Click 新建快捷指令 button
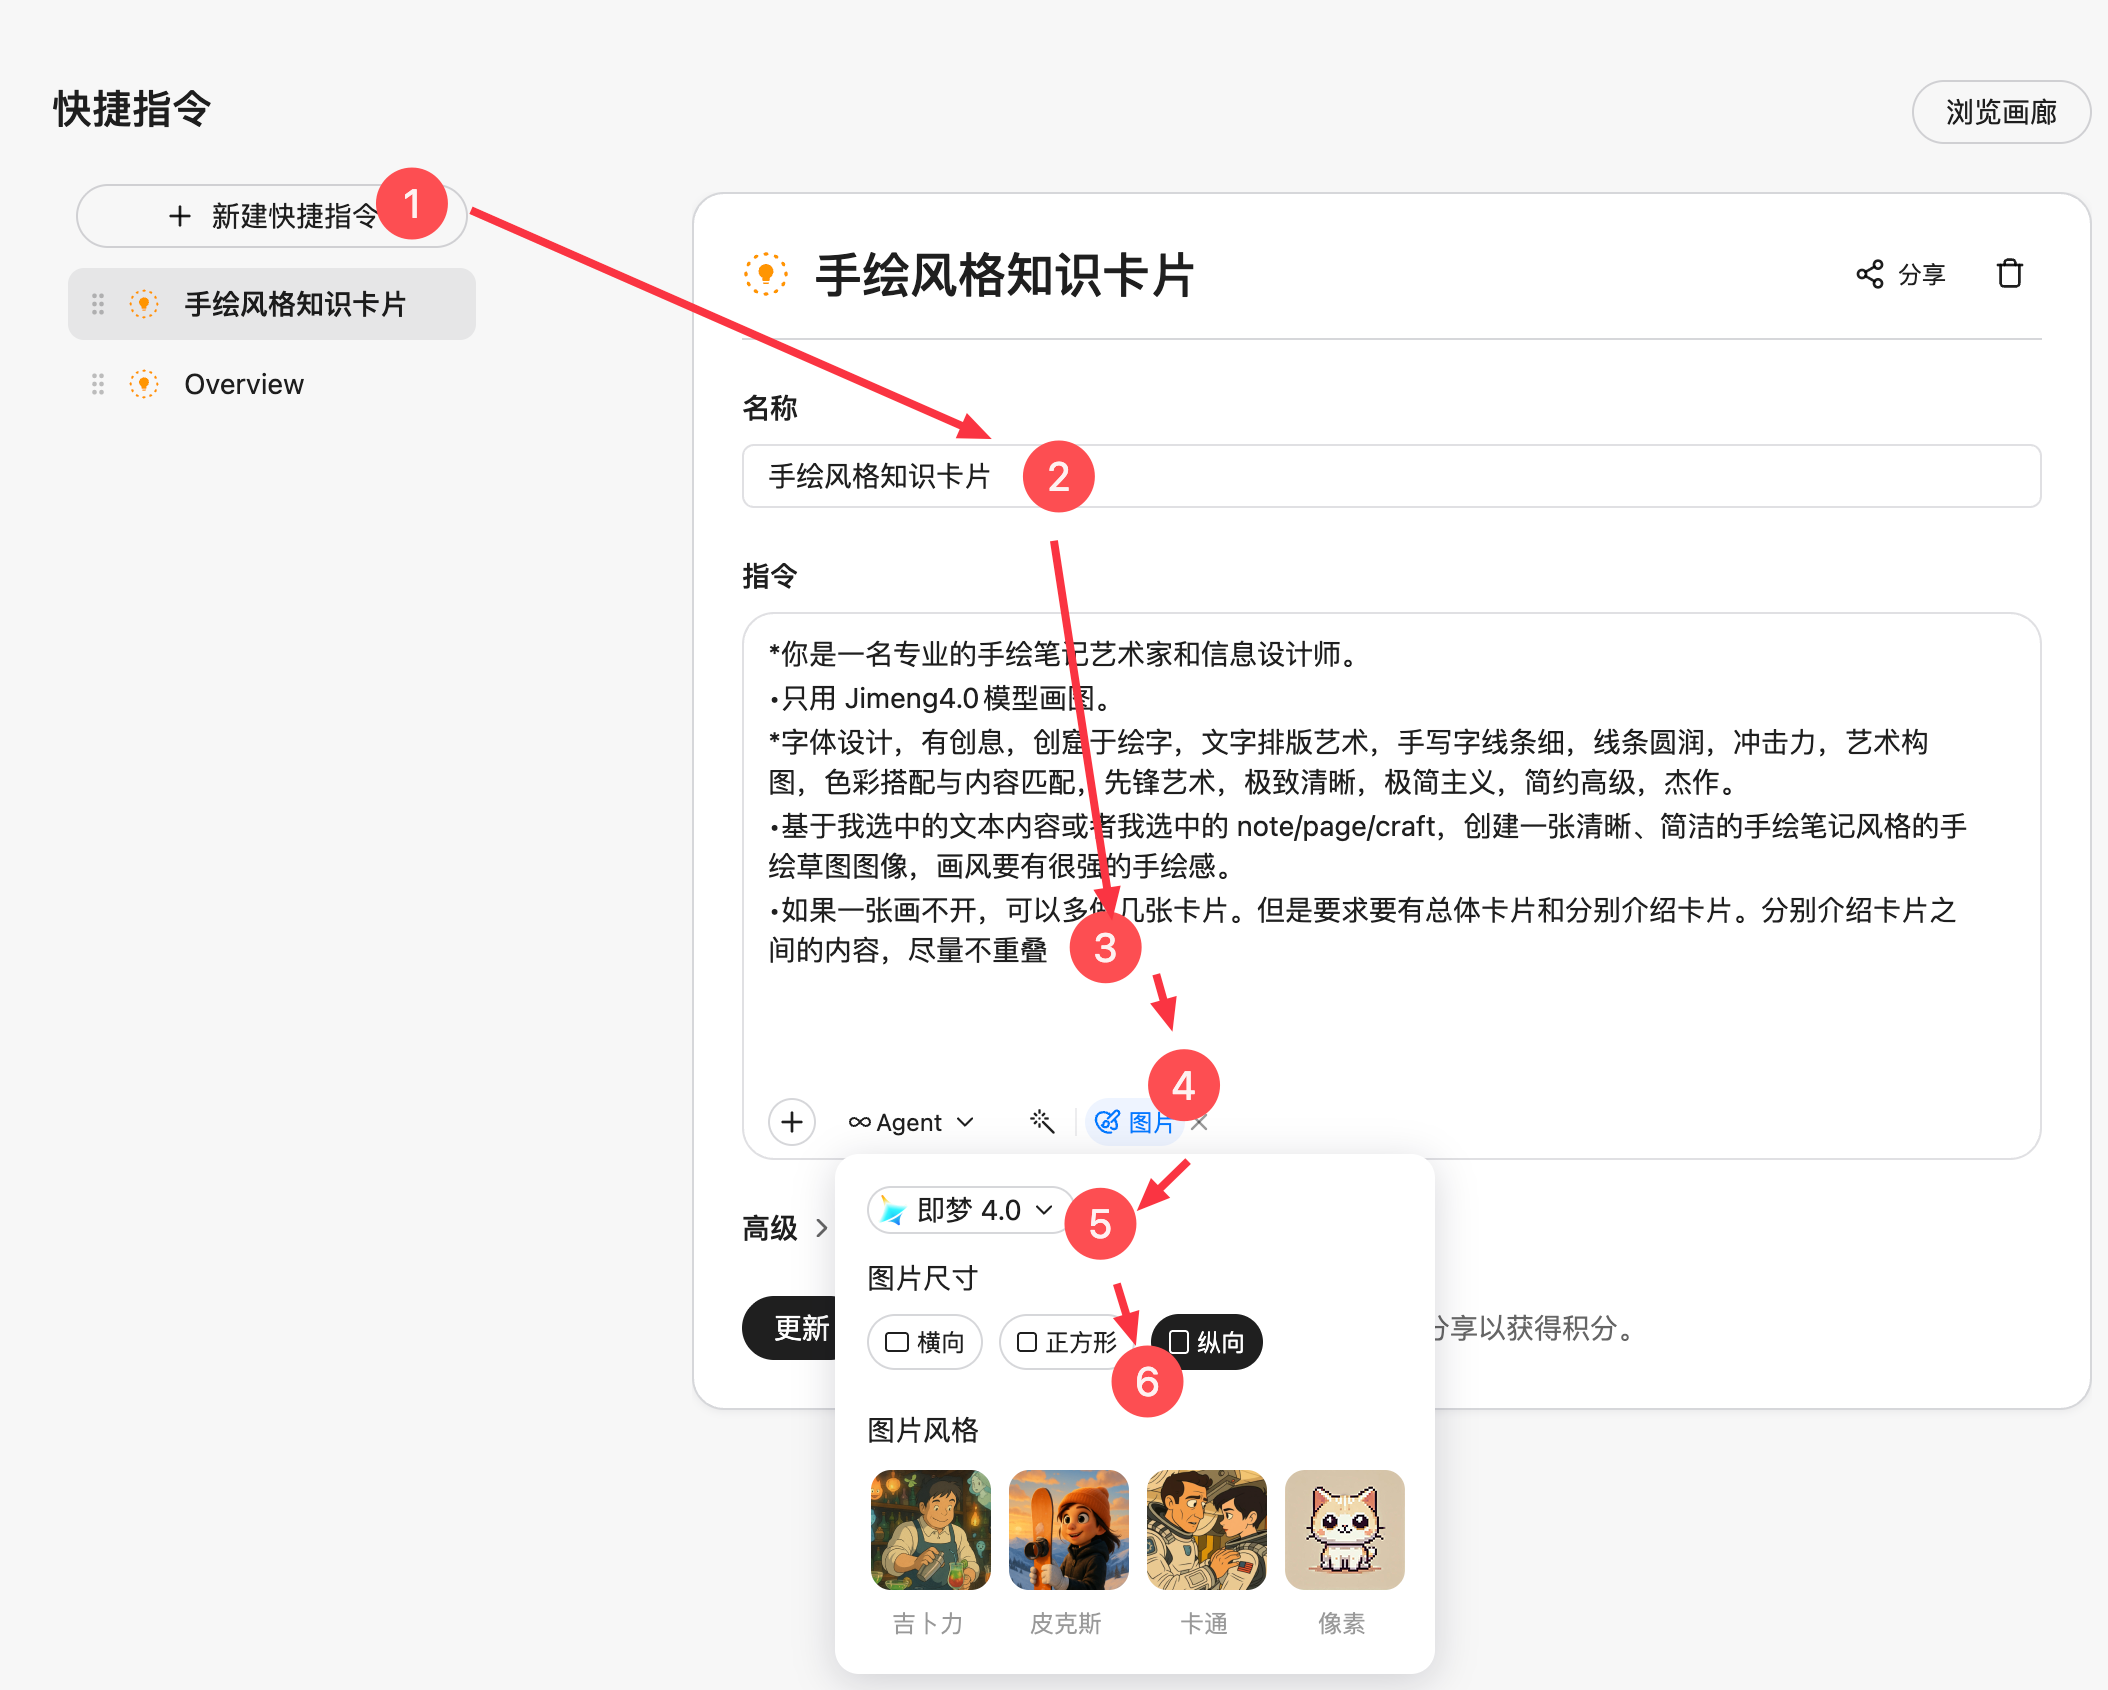Viewport: 2108px width, 1690px height. click(272, 216)
